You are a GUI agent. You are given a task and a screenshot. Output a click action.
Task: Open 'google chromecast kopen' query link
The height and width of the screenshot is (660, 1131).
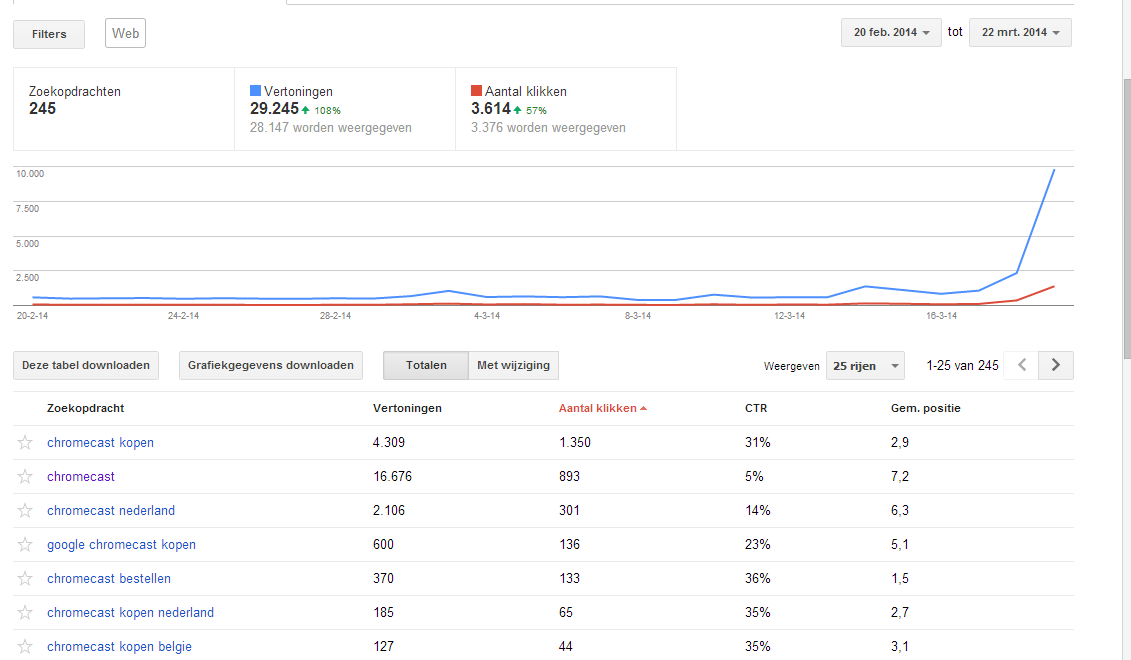(121, 544)
